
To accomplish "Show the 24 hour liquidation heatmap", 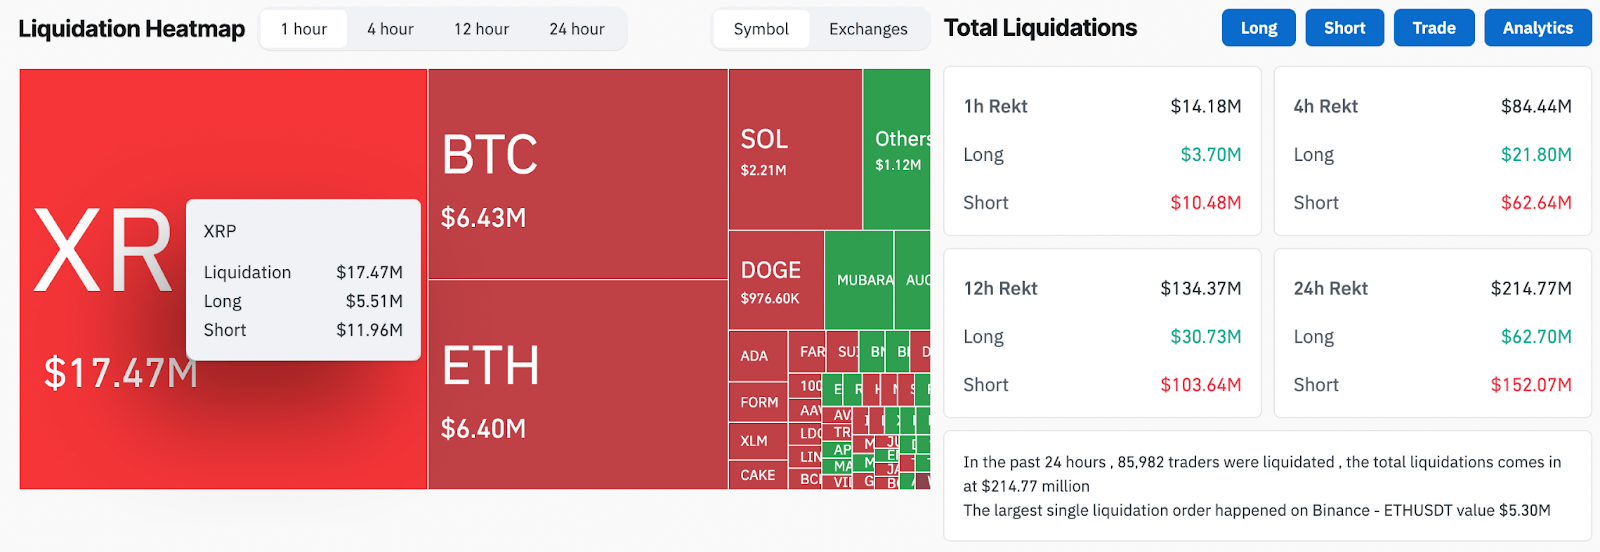I will (577, 29).
